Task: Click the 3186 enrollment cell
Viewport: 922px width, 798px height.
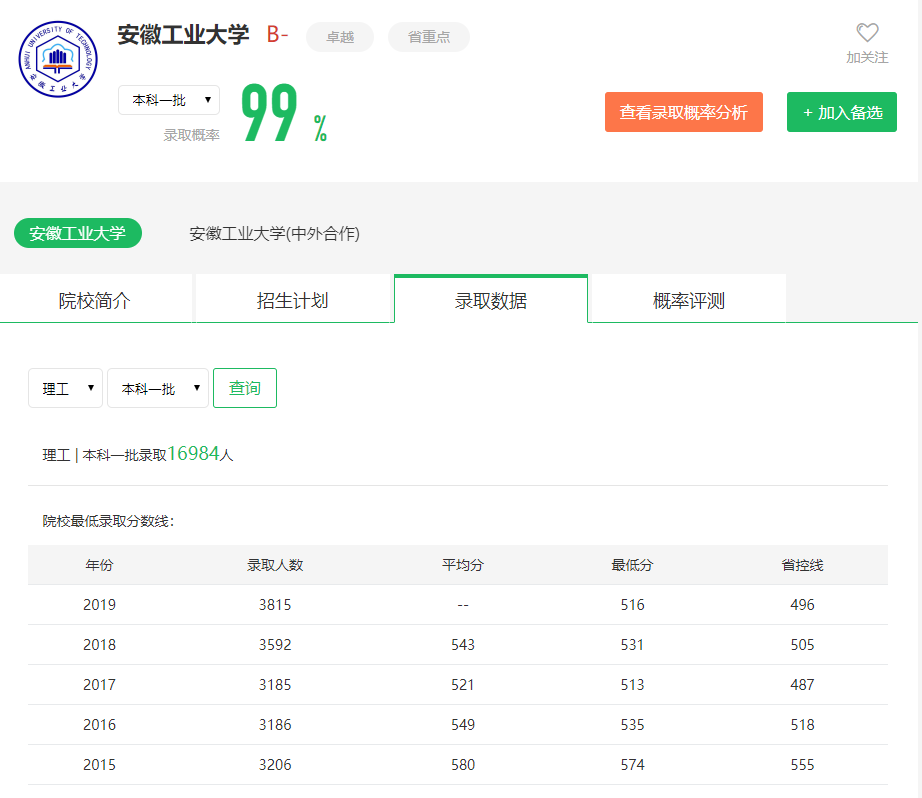Action: tap(275, 724)
